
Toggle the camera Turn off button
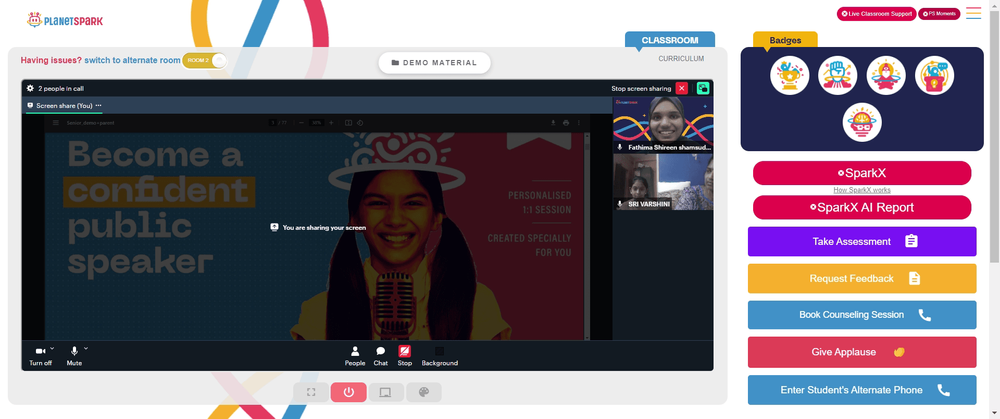pyautogui.click(x=40, y=356)
